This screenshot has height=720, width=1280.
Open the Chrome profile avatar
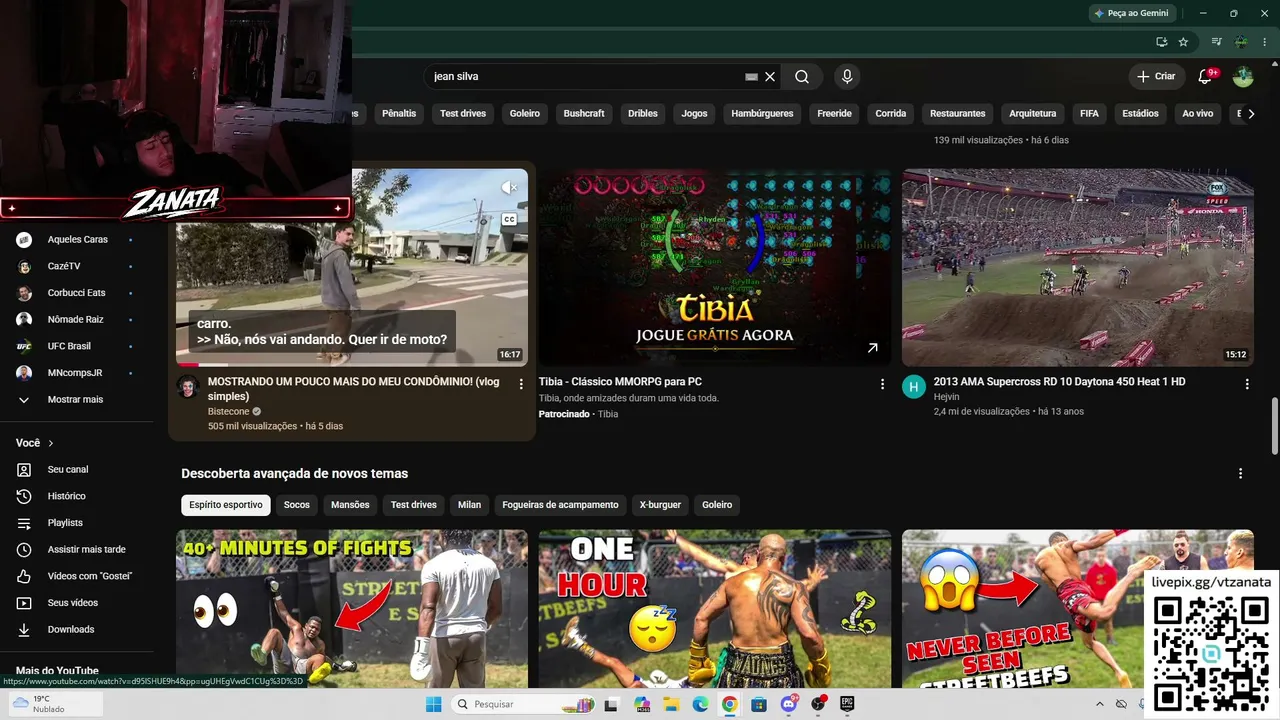tap(1241, 42)
